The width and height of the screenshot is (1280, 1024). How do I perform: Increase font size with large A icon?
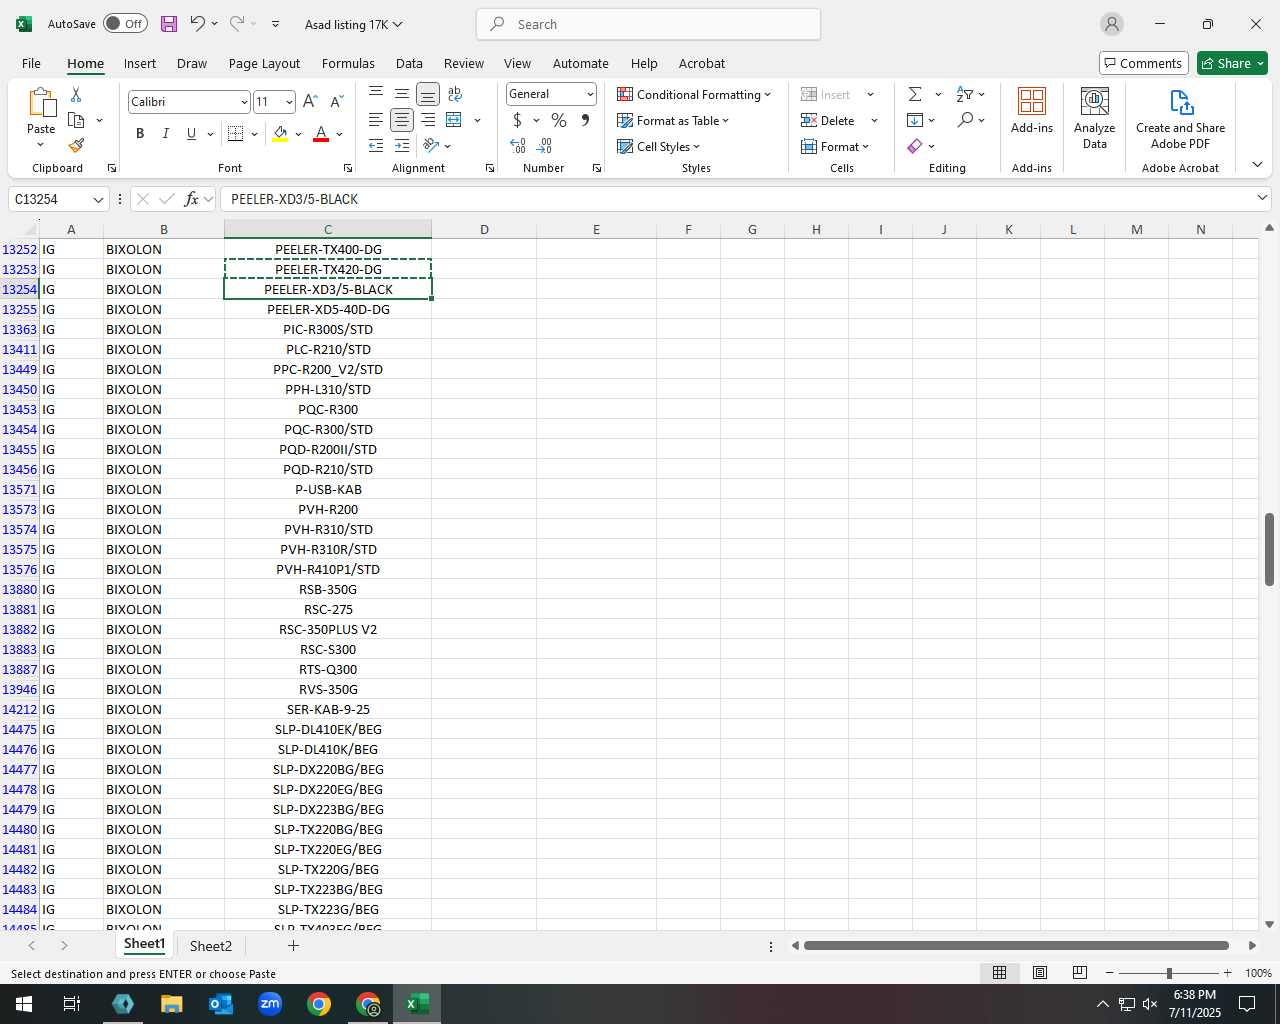pyautogui.click(x=310, y=101)
